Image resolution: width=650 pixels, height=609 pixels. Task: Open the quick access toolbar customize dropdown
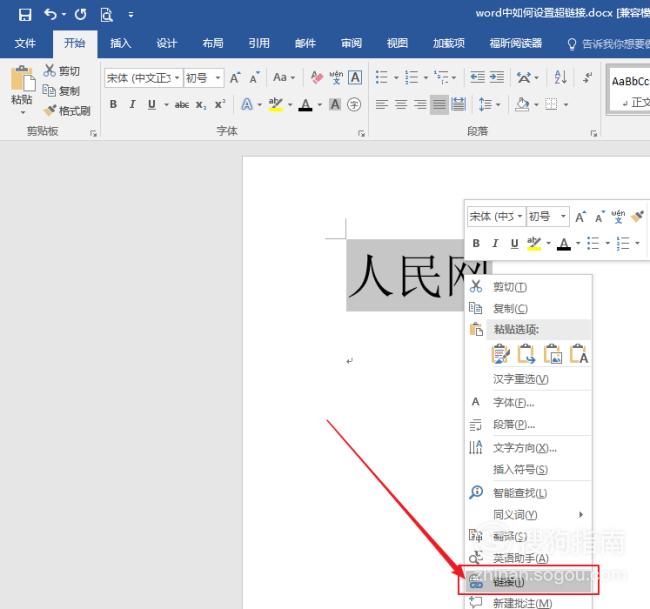coord(131,15)
